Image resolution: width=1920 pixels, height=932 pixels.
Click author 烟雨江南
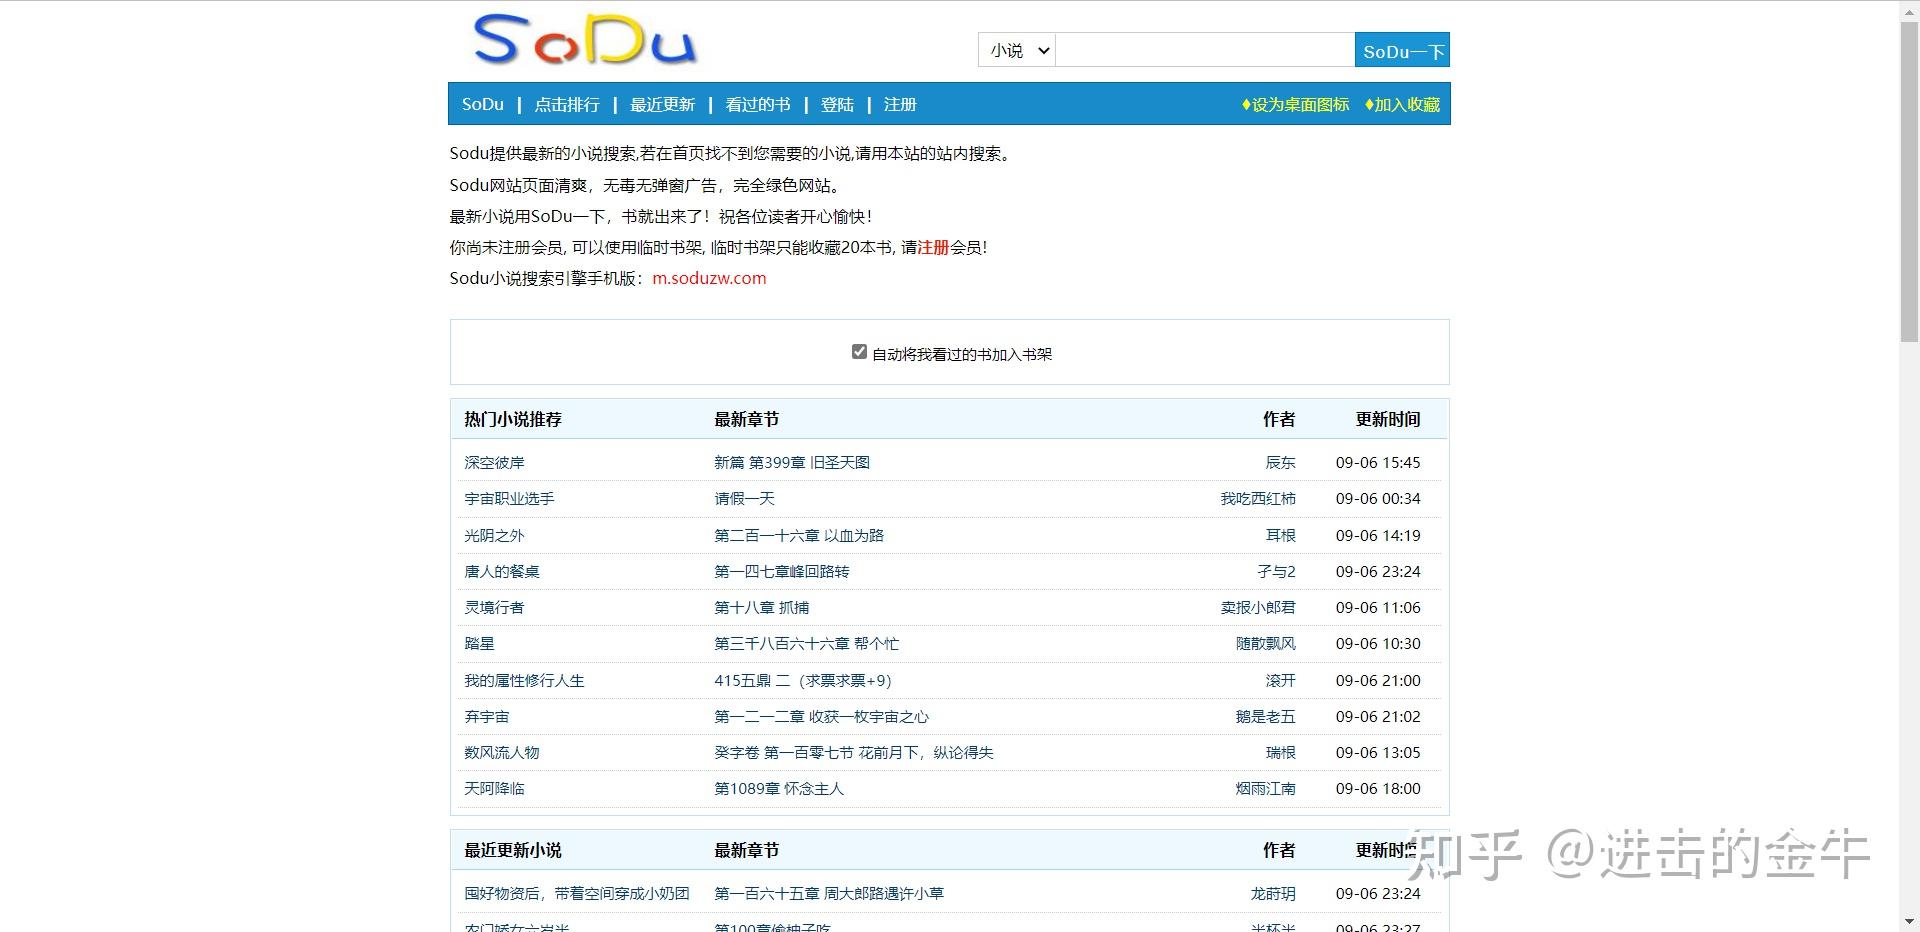1265,788
